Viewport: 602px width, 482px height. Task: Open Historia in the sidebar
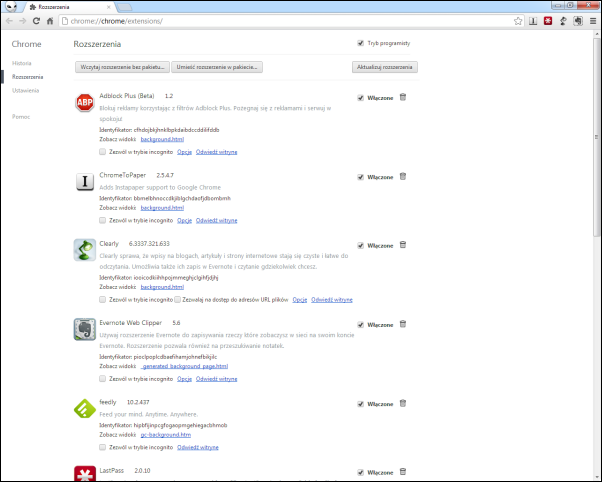tap(22, 63)
